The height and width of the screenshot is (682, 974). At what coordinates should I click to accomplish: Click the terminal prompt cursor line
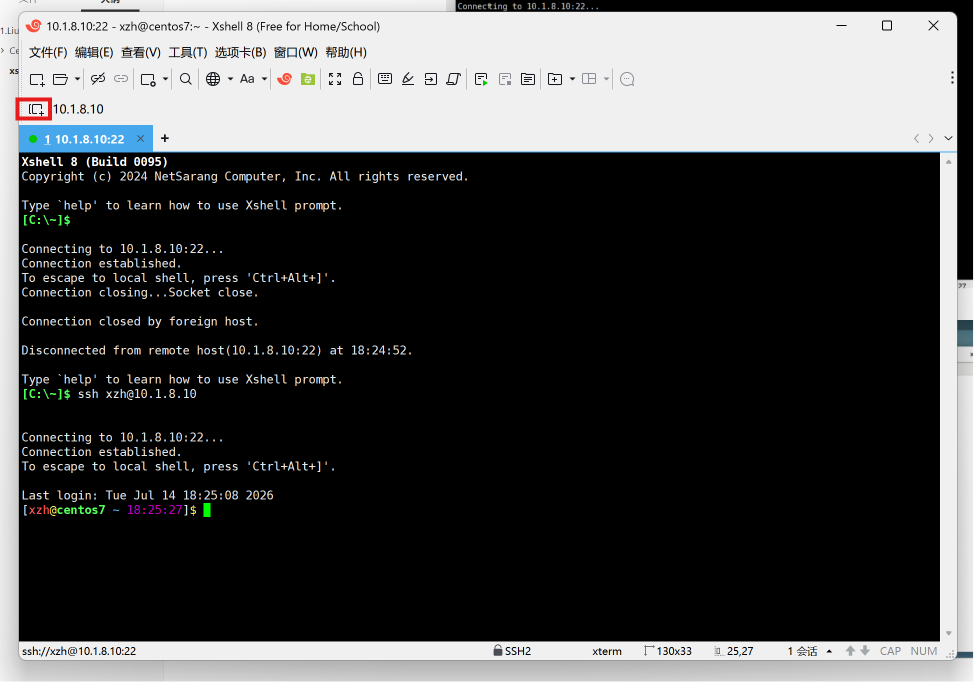(116, 510)
